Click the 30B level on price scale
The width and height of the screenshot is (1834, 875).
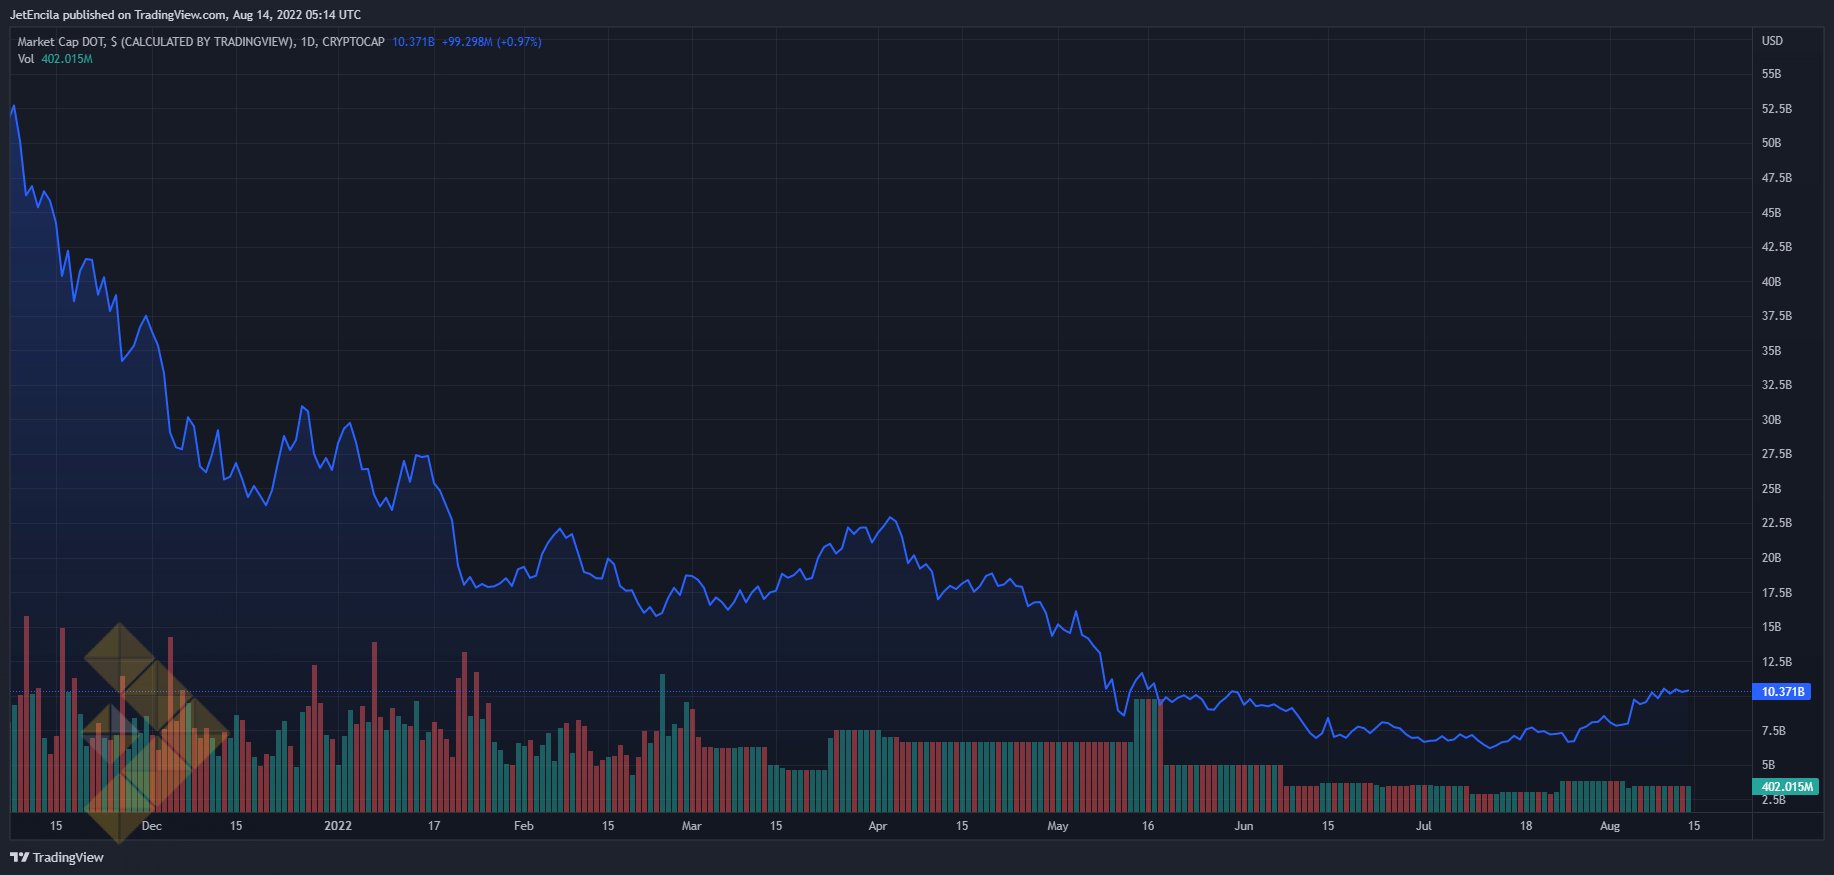coord(1771,420)
